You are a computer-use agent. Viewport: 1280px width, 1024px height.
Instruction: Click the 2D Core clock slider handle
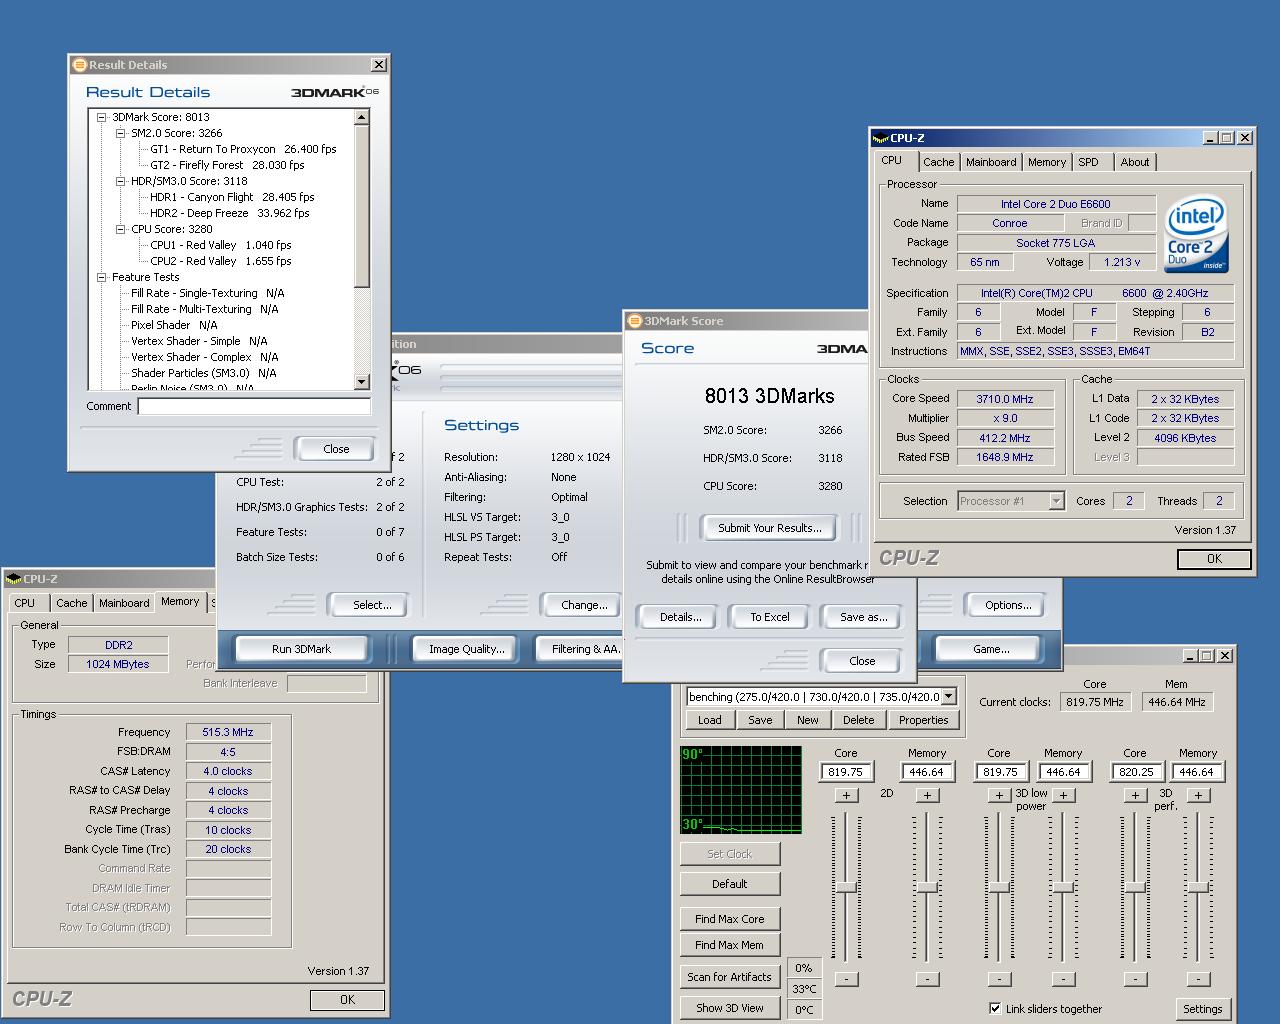[x=846, y=888]
